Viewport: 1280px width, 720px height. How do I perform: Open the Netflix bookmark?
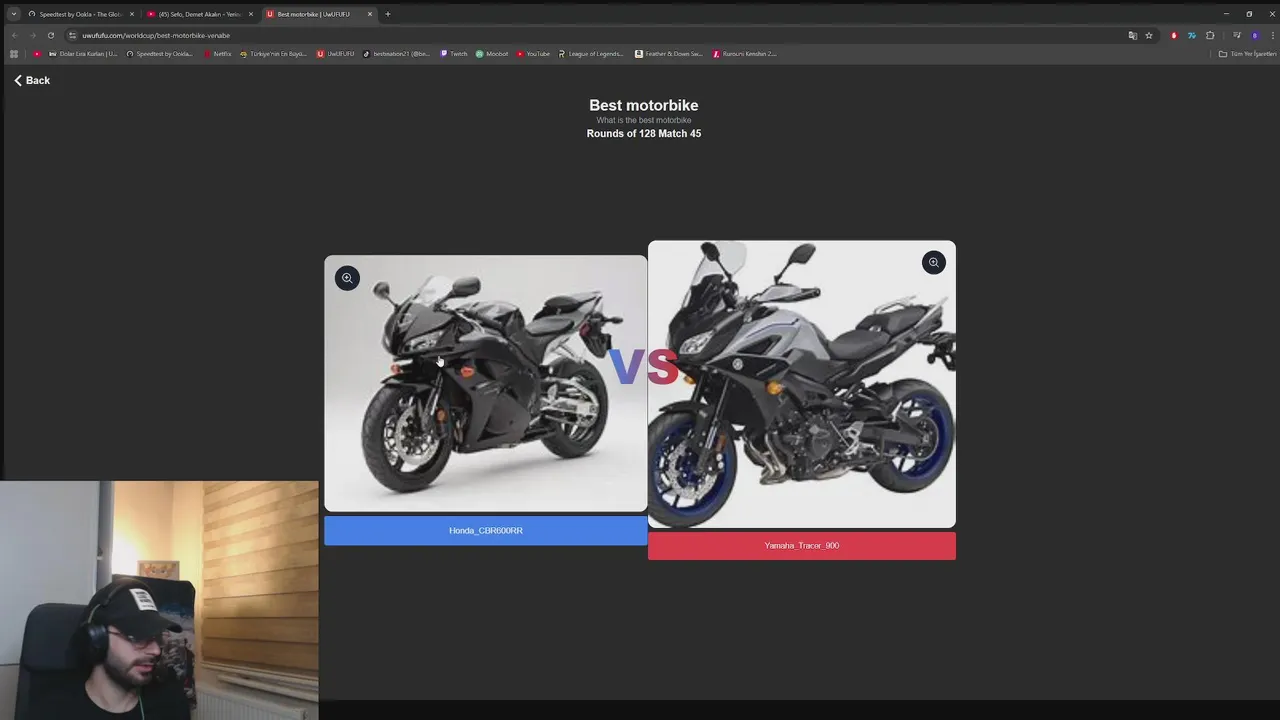(x=217, y=54)
